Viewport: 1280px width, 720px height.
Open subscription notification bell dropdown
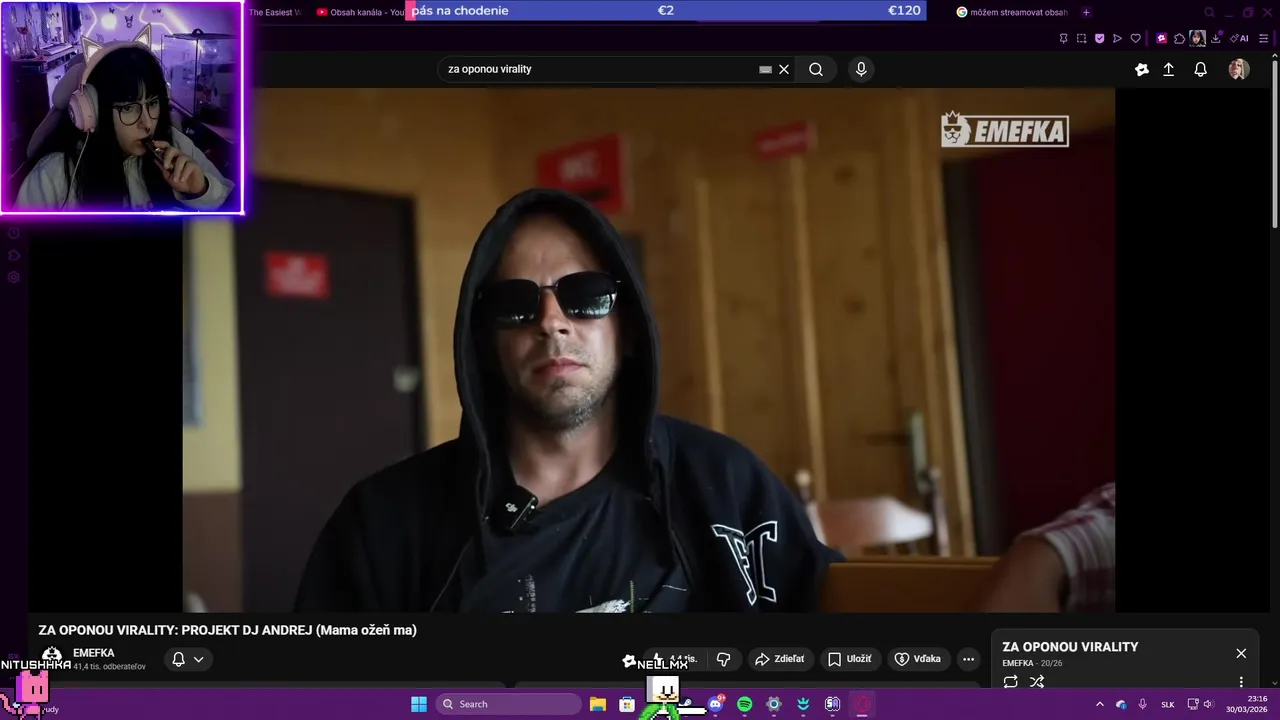[x=187, y=659]
